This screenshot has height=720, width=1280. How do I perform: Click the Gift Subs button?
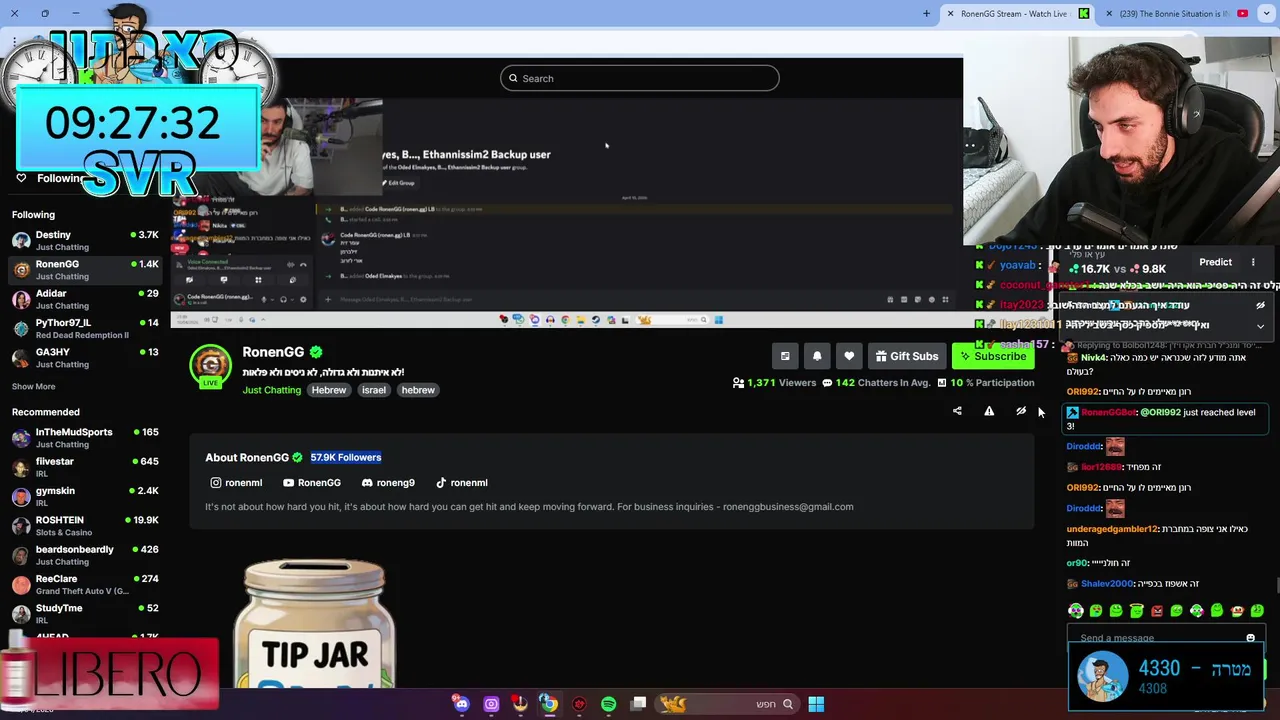tap(907, 356)
